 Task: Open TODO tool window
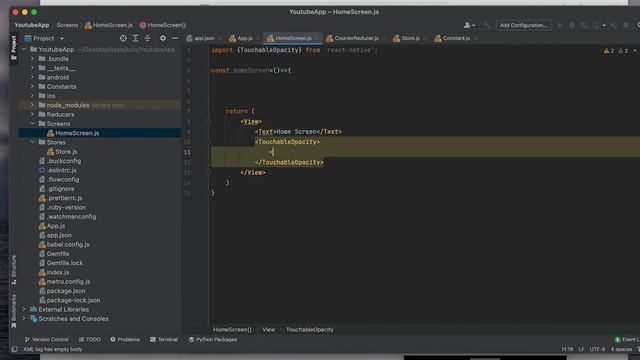pyautogui.click(x=89, y=340)
